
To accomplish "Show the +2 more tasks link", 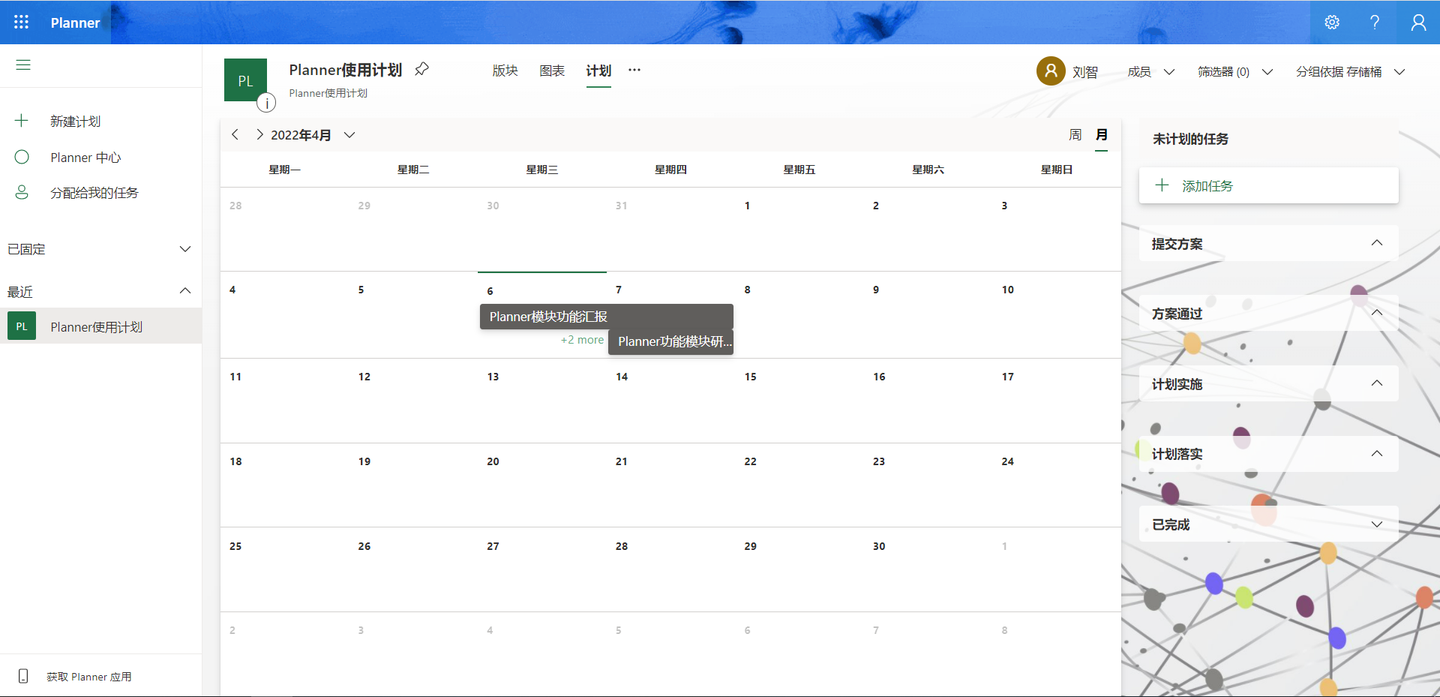I will (x=582, y=340).
